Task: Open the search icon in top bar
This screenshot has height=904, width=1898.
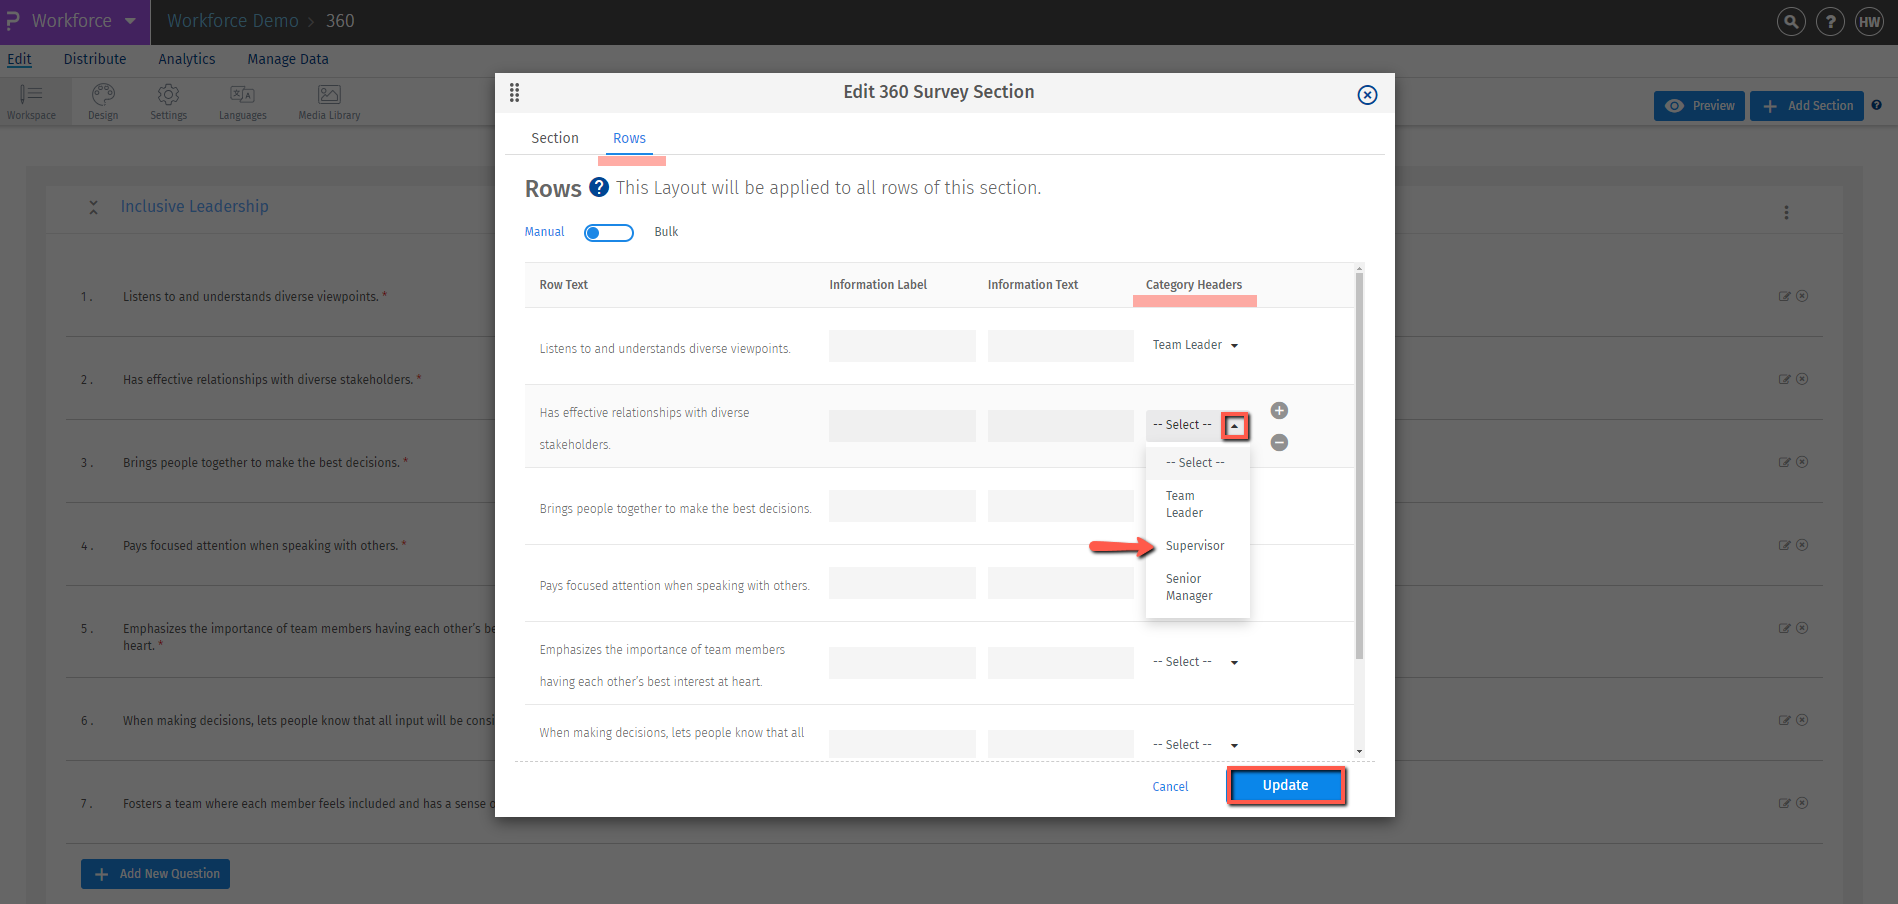Action: pyautogui.click(x=1791, y=21)
